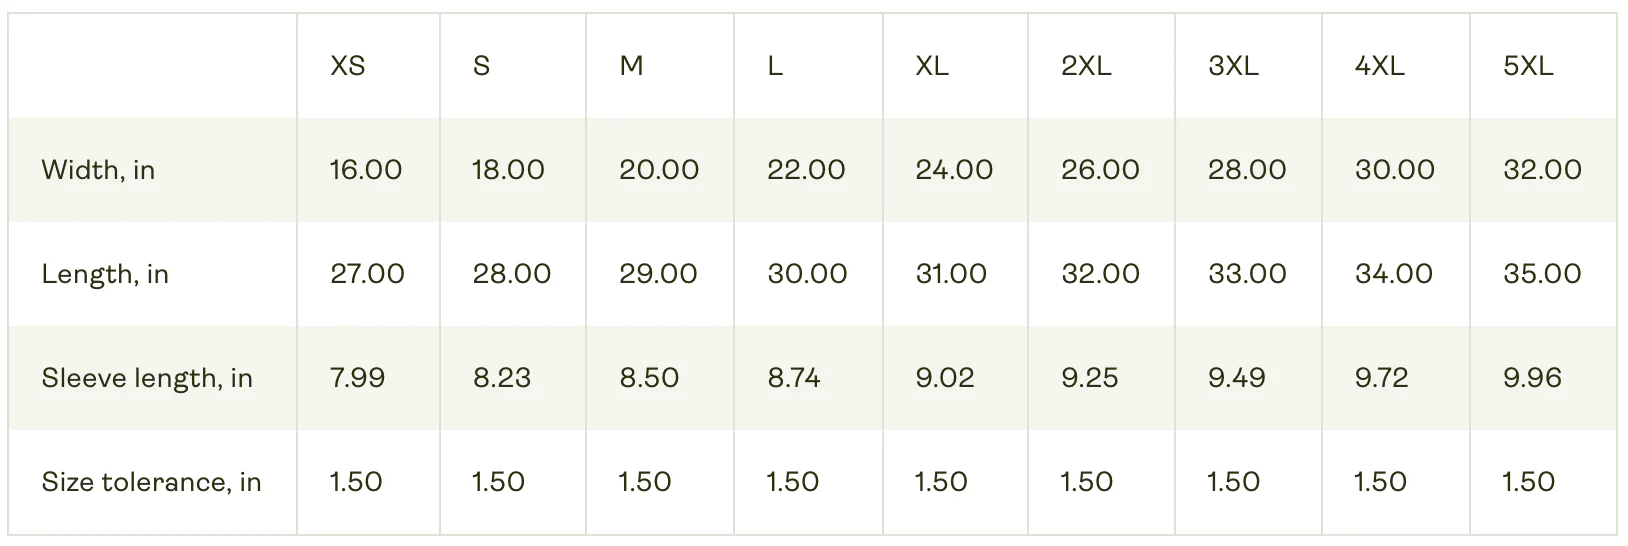Select the "Width, in" row label

98,170
